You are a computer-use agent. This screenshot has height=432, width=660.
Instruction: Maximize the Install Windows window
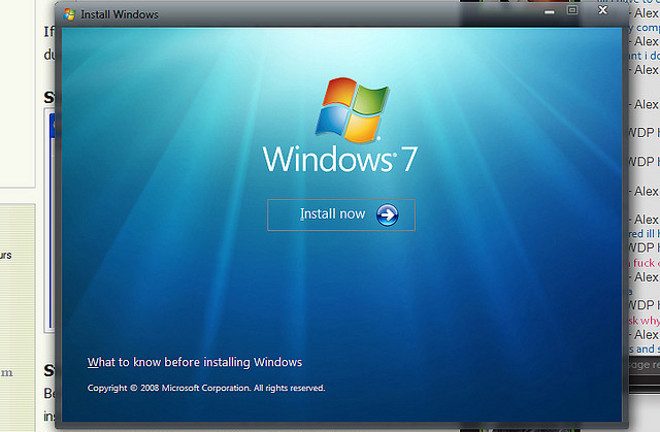(572, 10)
